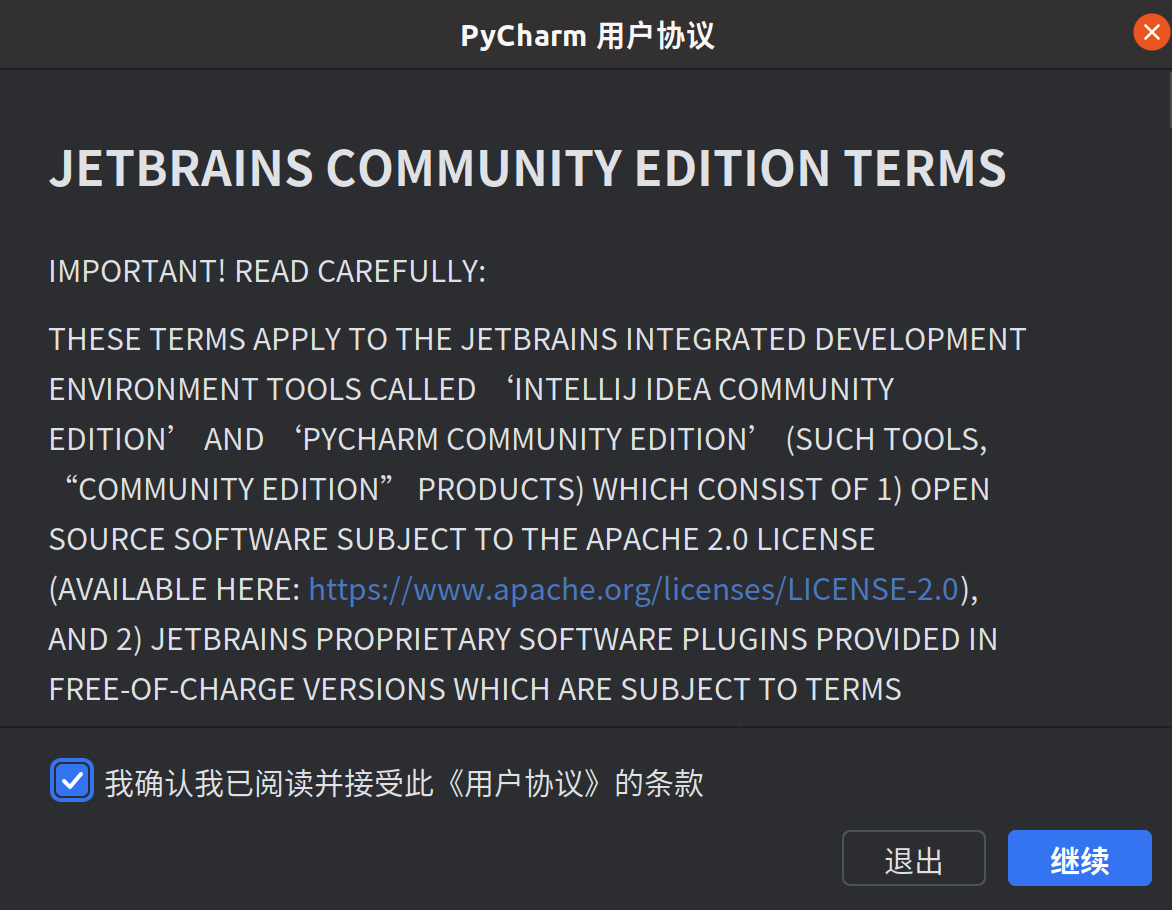Screen dimensions: 1172x910
Task: Click the 'IMPORTANT! READ CAREFULLY:' line
Action: pos(267,271)
